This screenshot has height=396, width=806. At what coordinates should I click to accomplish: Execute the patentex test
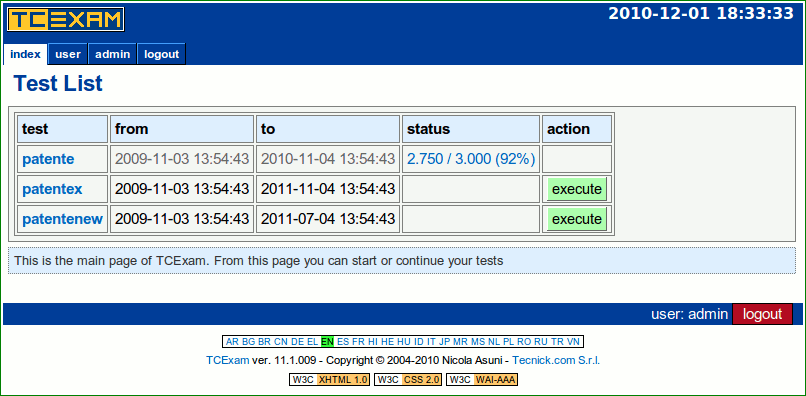[577, 189]
